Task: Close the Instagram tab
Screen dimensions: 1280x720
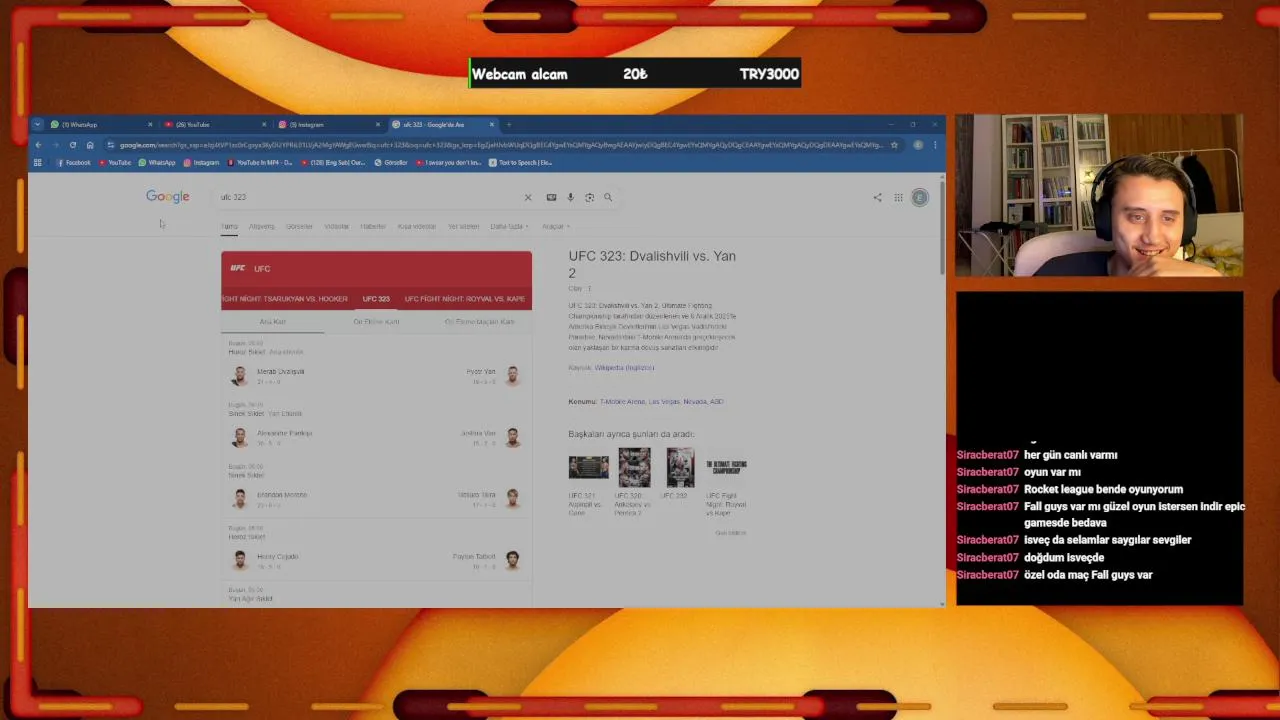Action: 378,125
